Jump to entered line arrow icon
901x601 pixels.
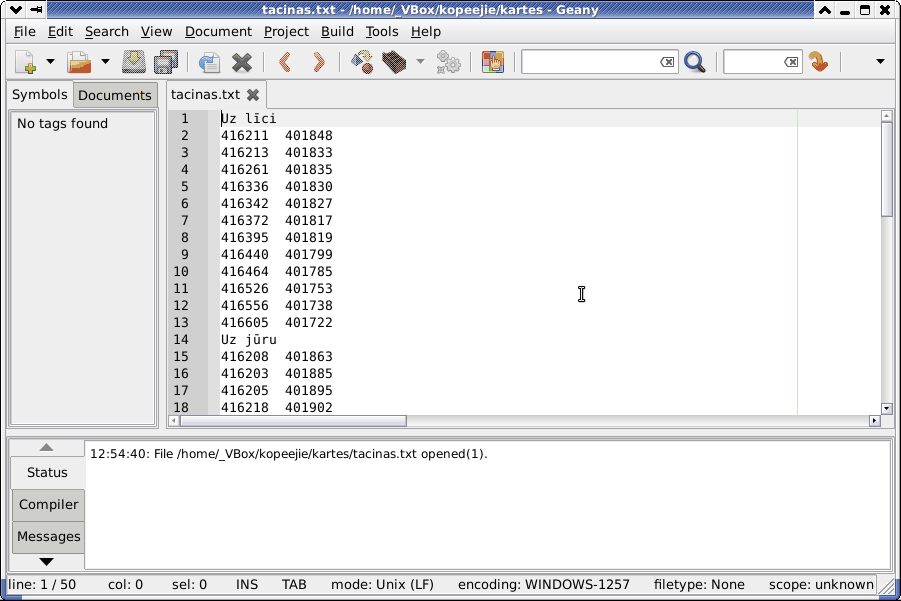coord(818,62)
